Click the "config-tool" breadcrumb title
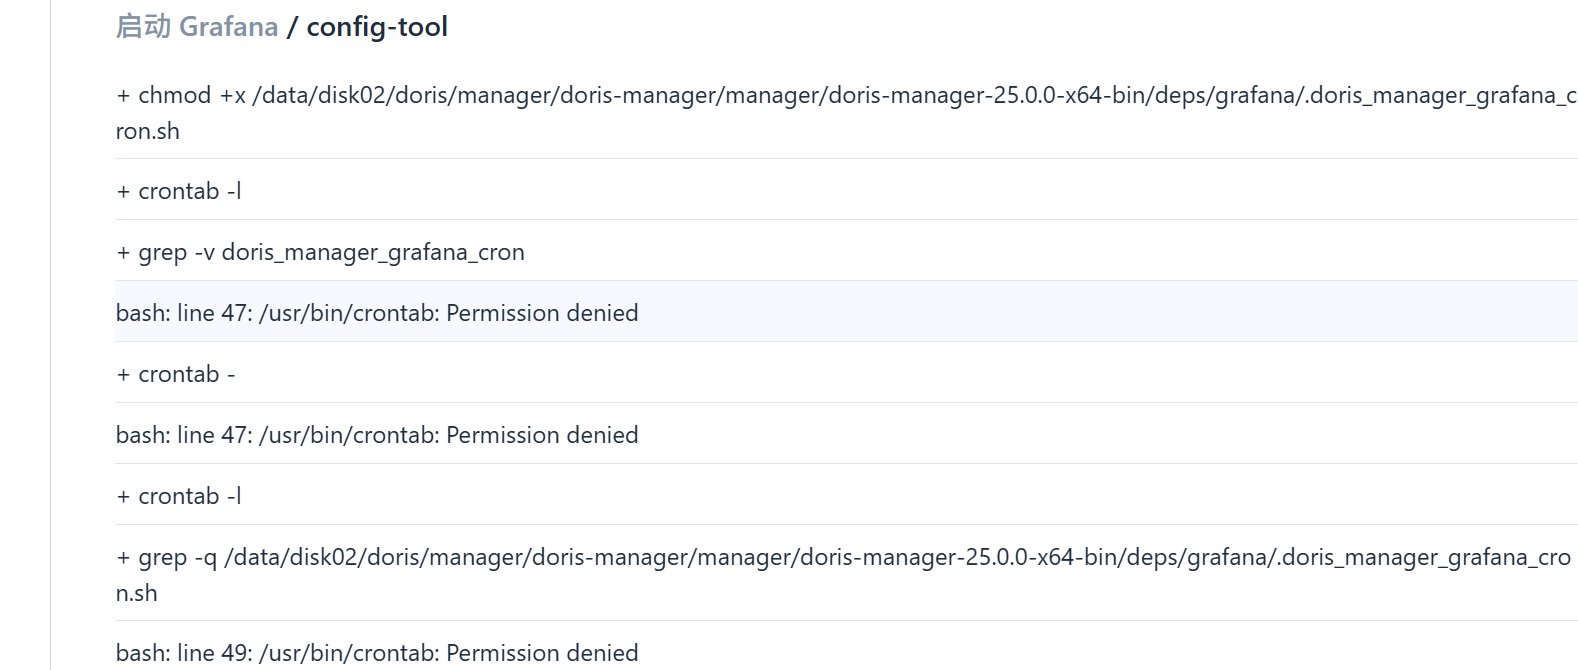The width and height of the screenshot is (1578, 670). (x=377, y=27)
